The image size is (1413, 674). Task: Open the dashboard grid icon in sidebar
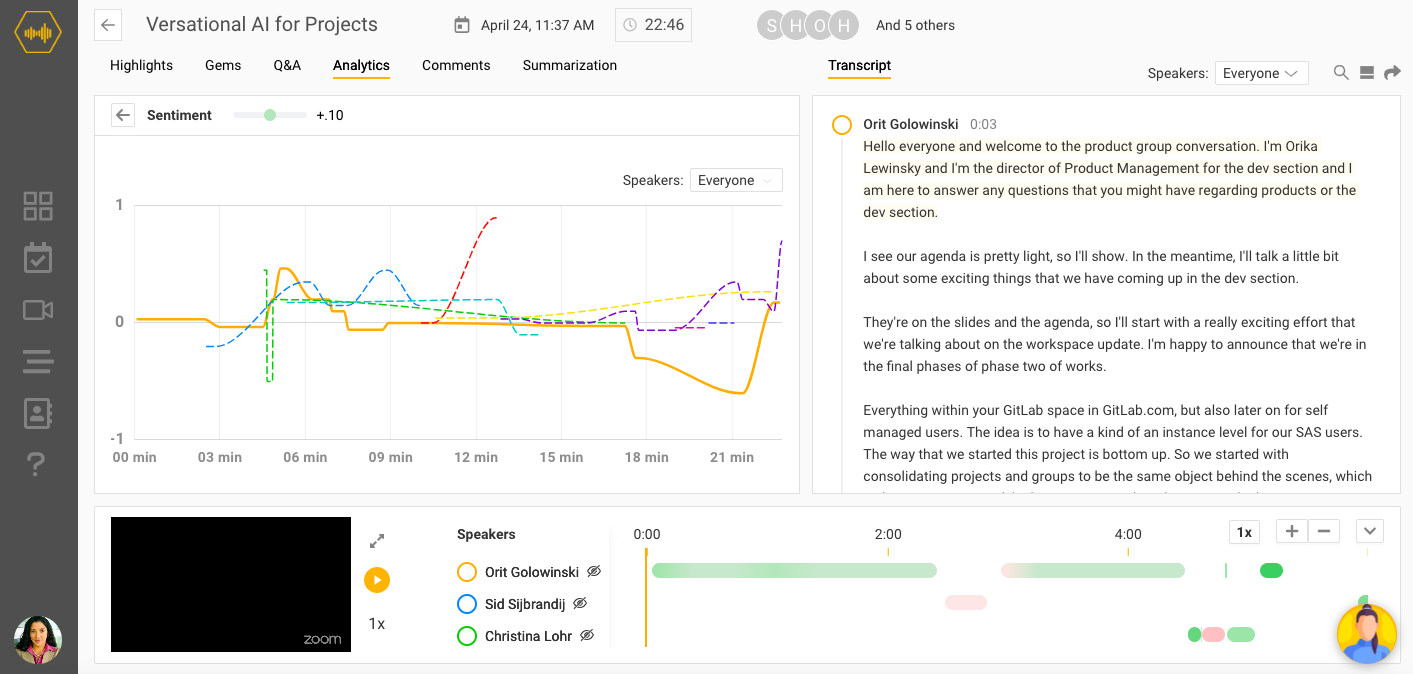coord(38,206)
